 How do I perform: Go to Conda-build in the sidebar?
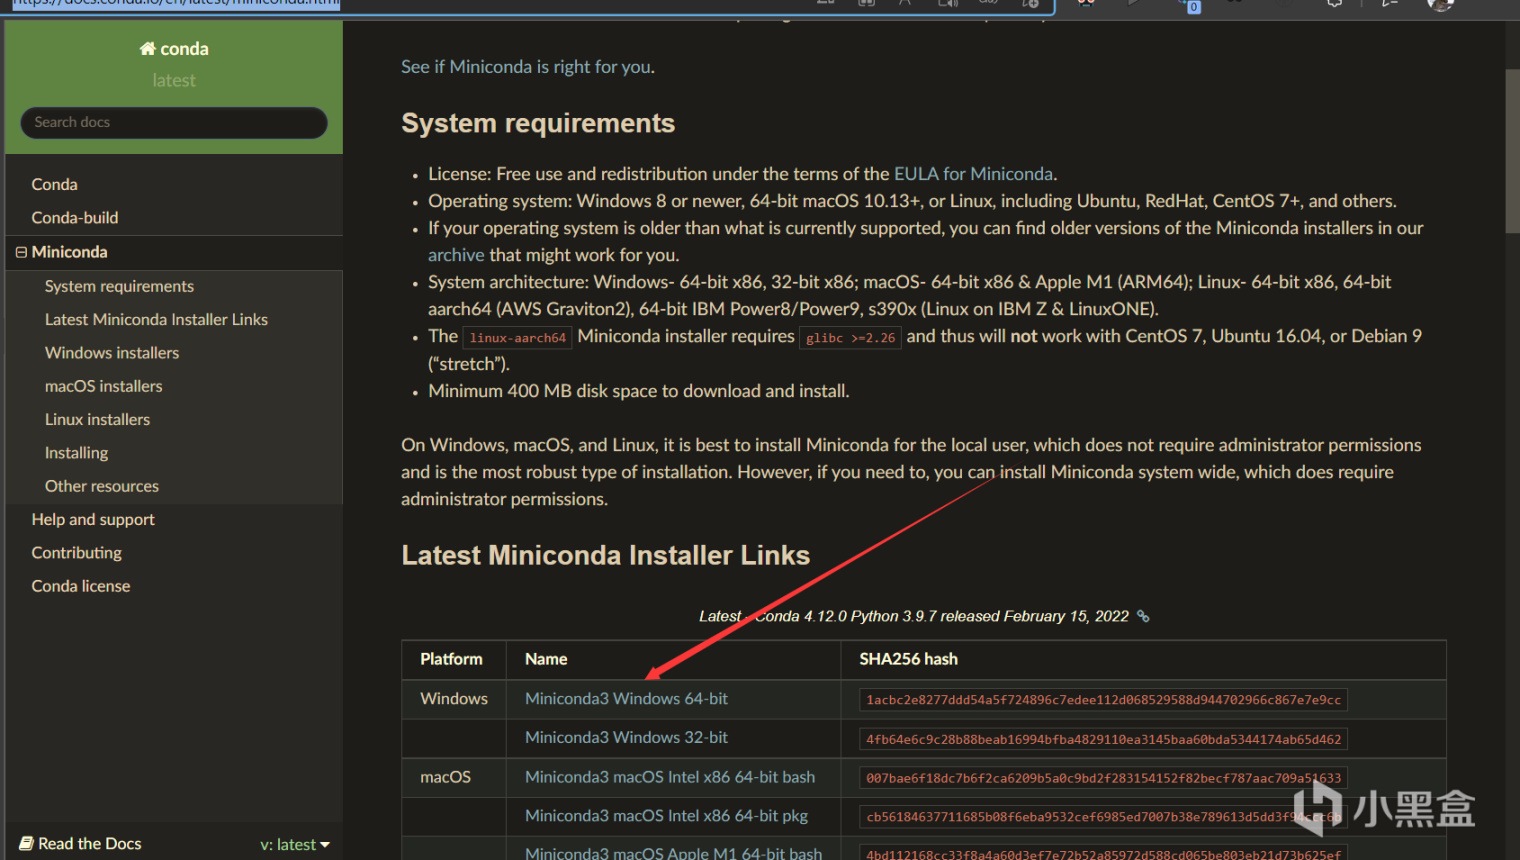pyautogui.click(x=75, y=218)
